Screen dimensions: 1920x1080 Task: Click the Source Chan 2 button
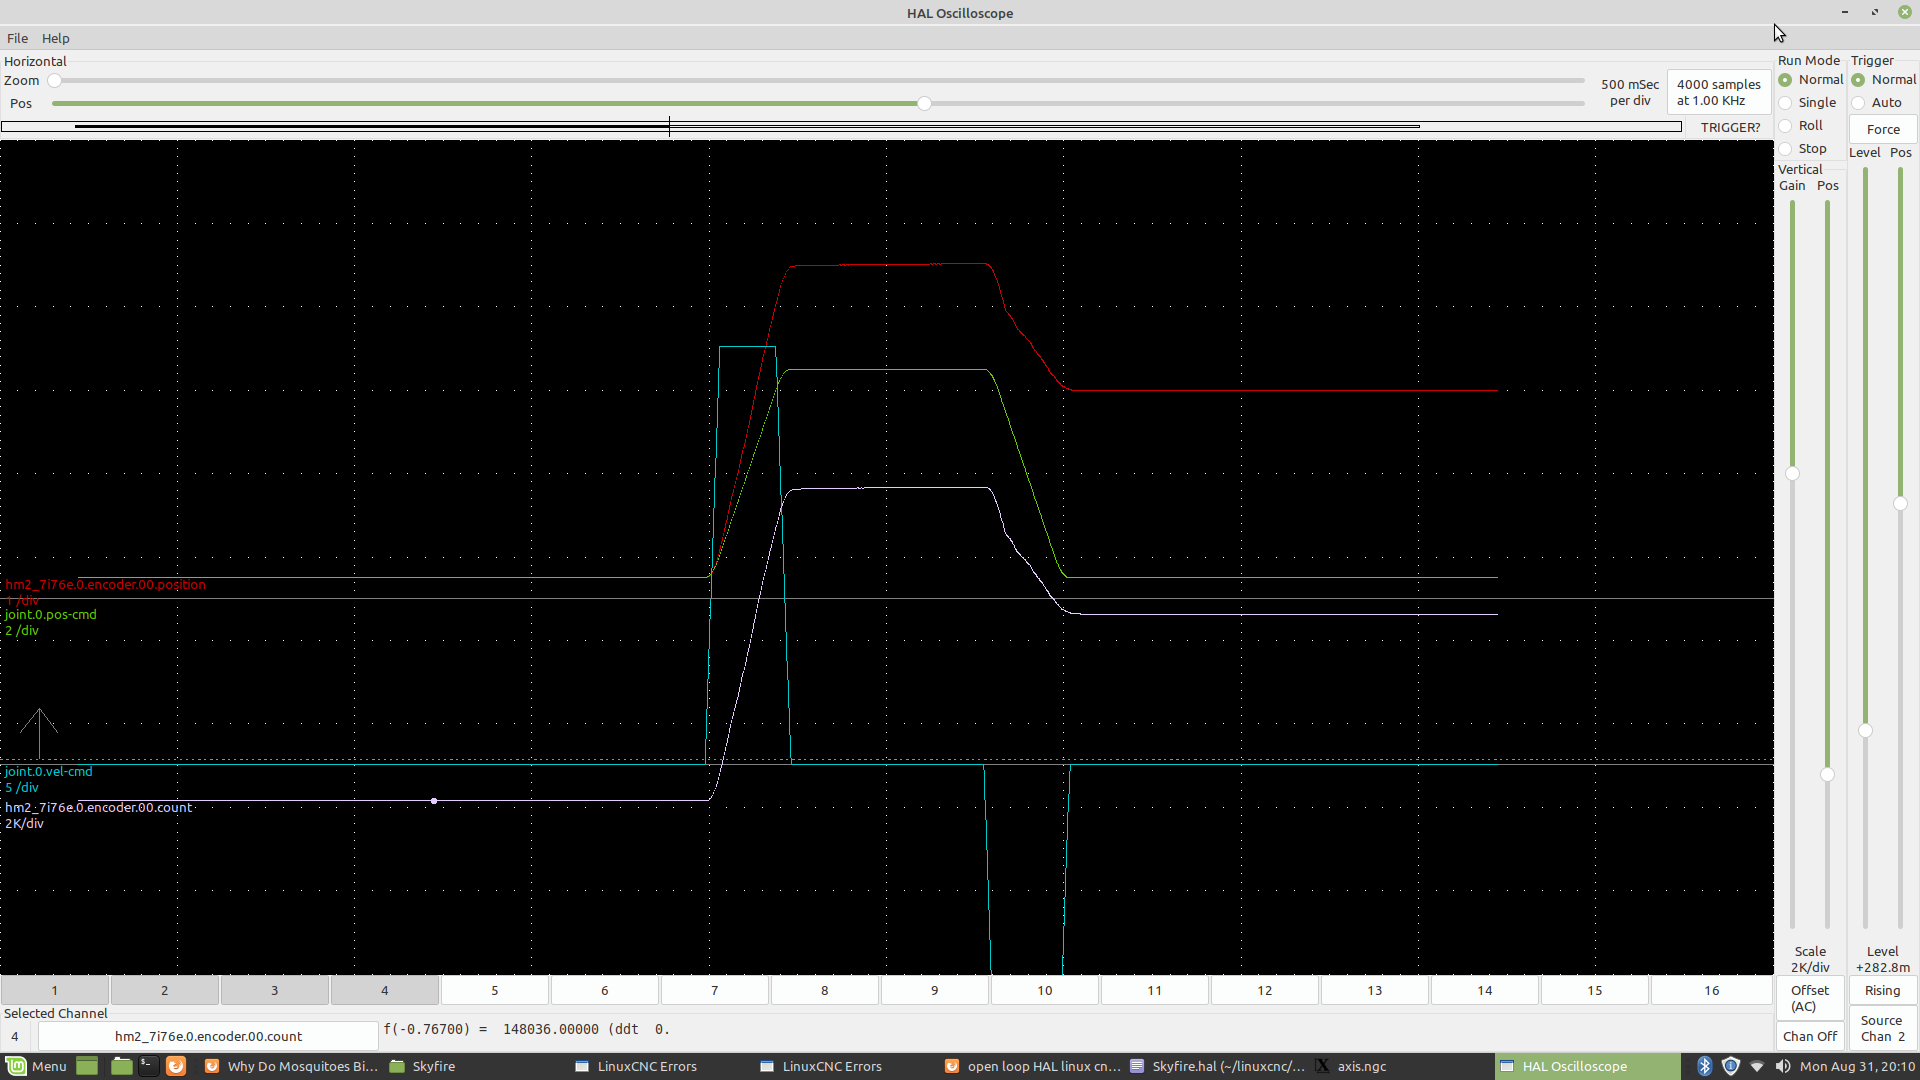[1882, 1028]
